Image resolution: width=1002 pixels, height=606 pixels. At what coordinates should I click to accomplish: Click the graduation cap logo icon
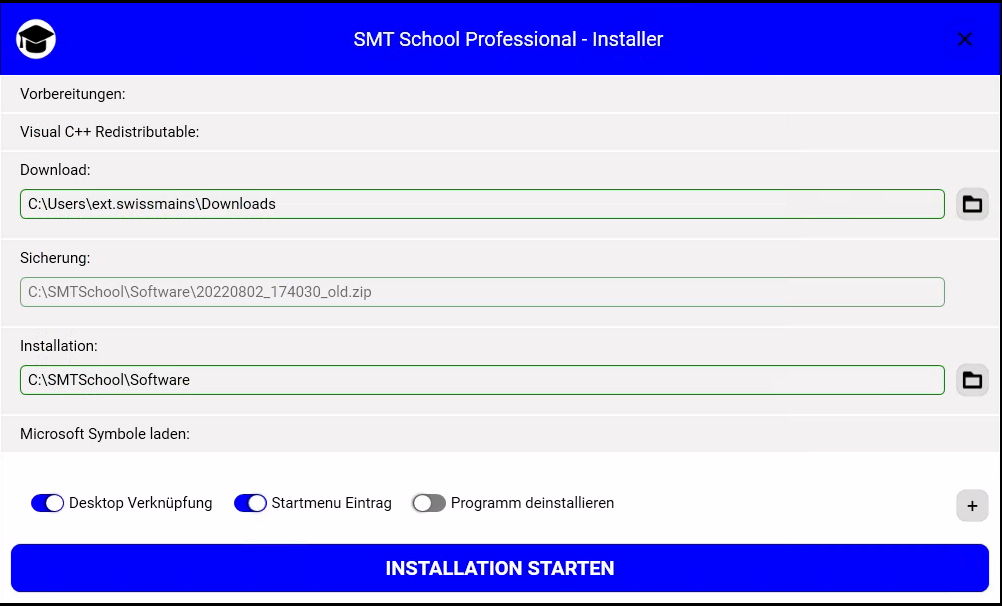36,40
